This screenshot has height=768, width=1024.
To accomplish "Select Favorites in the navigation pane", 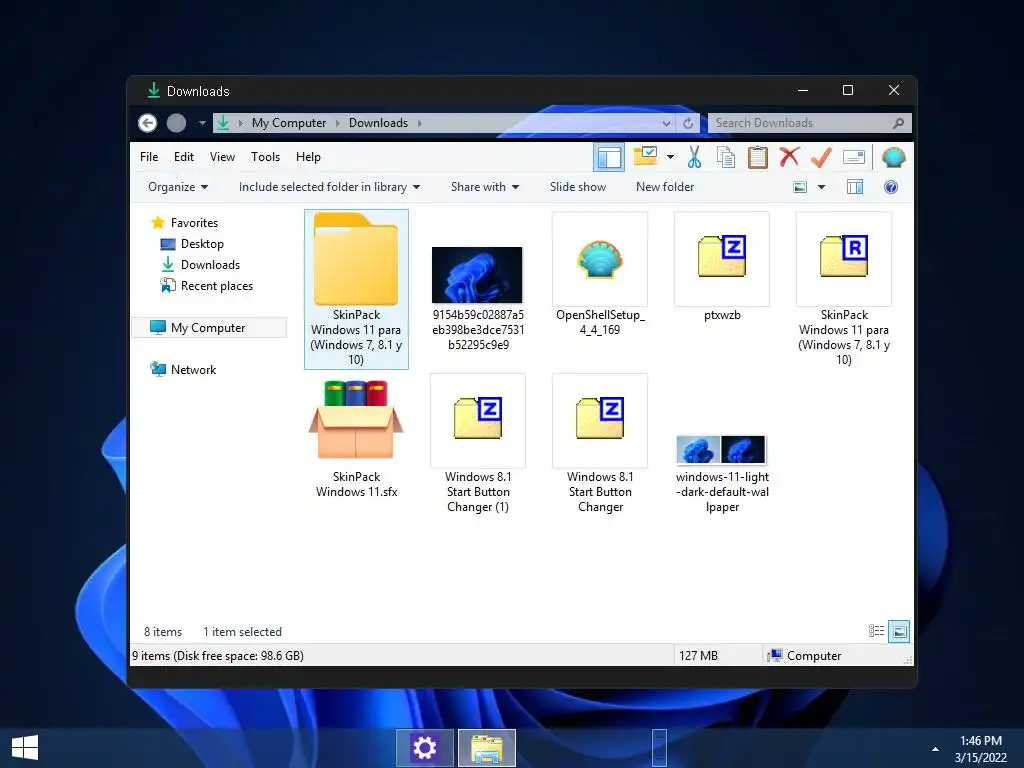I will pos(184,223).
